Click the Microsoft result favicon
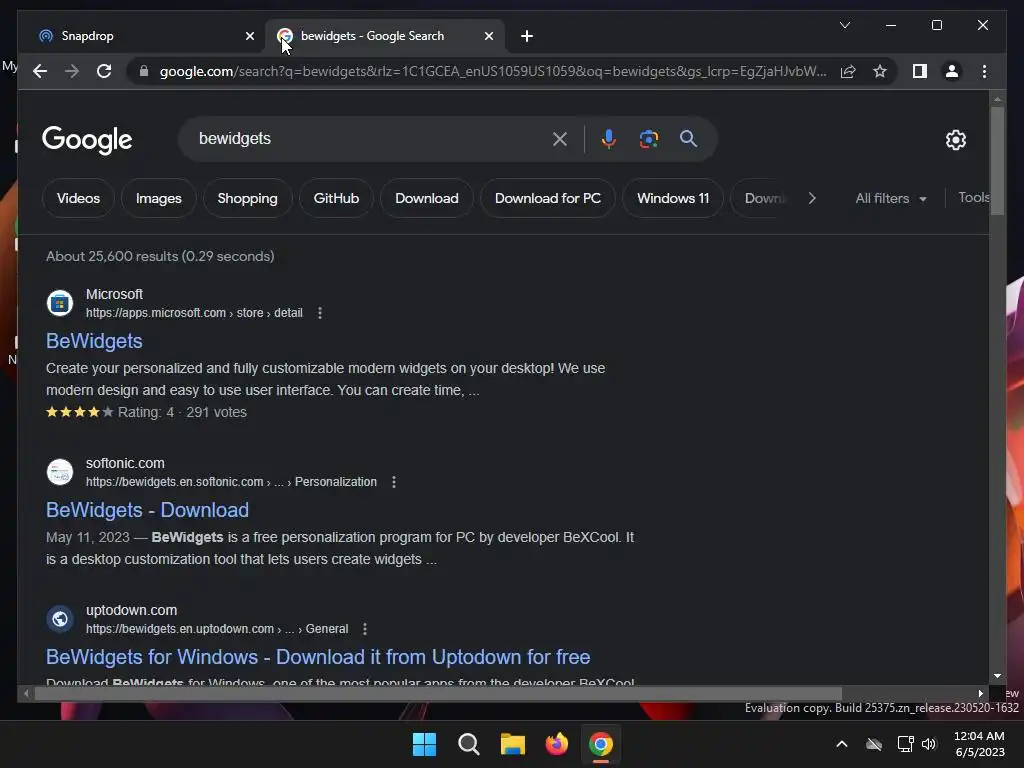Screen dimensions: 1024x768 [59, 303]
